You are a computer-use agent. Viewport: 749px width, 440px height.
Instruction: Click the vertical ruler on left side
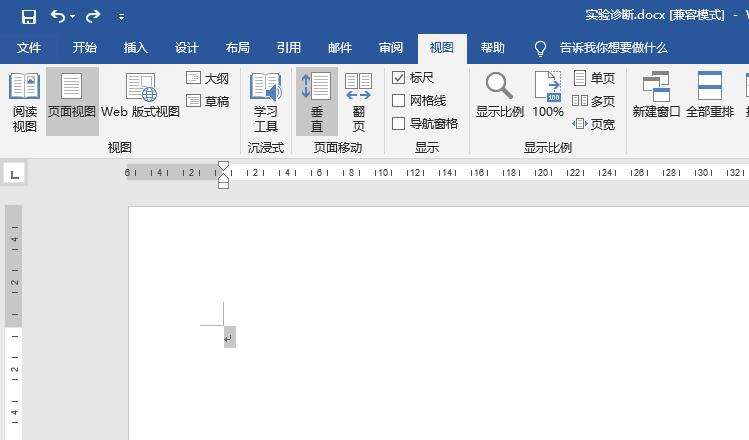coord(14,322)
